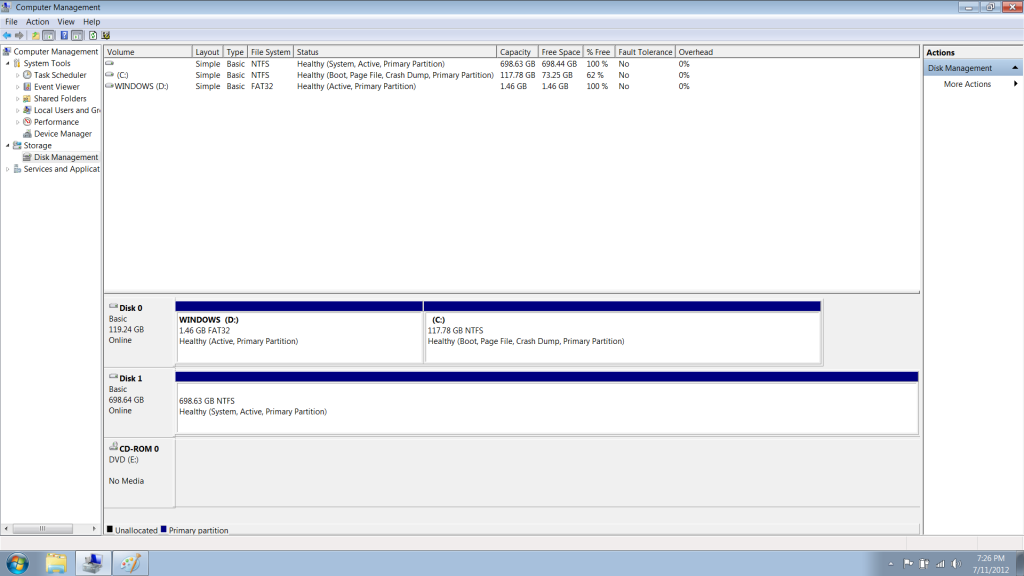The image size is (1024, 576).
Task: Click the right arrow of tree horizontal scrollbar
Action: pos(94,528)
